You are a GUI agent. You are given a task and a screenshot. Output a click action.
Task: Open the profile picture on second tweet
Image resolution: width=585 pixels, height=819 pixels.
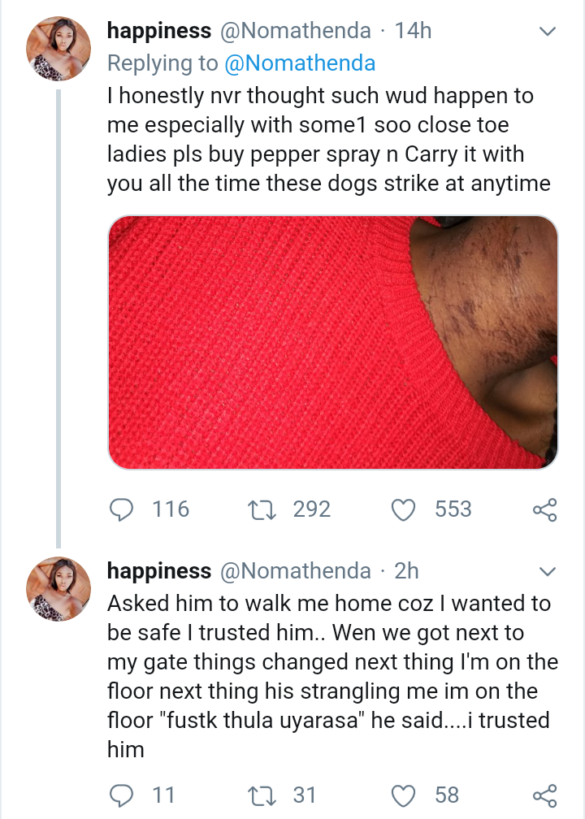point(58,589)
